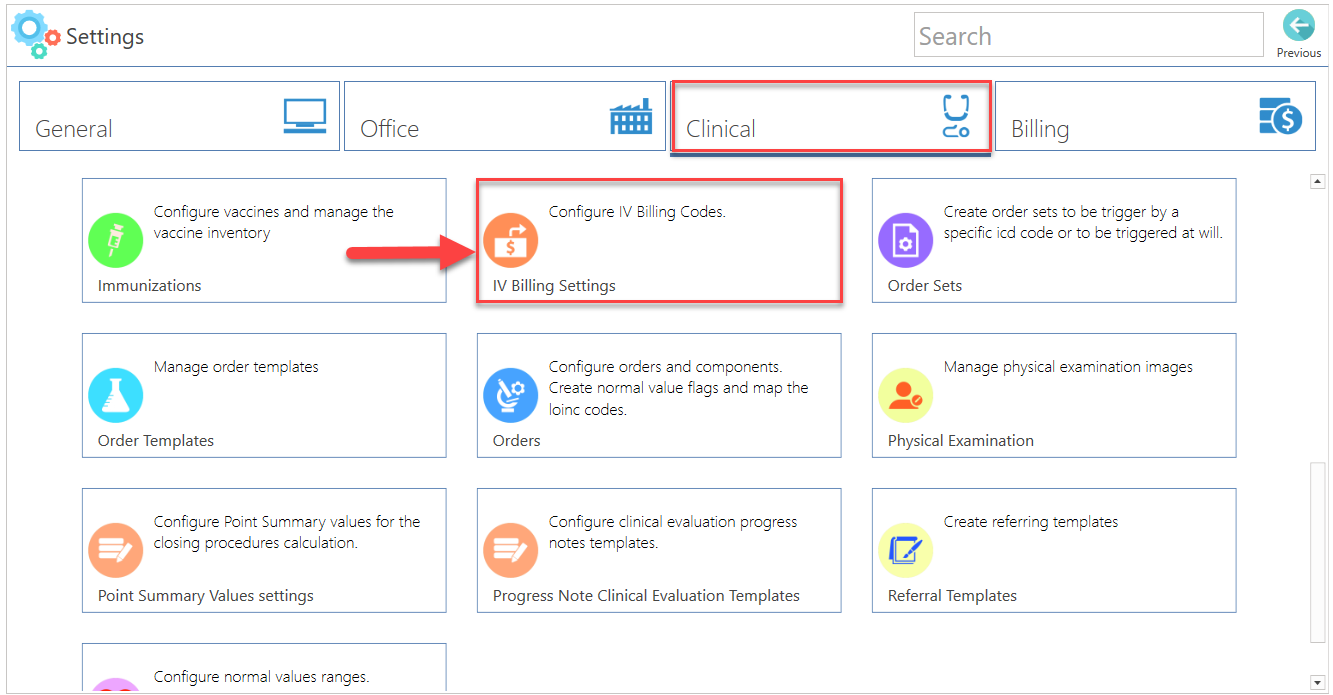Viewport: 1333px width, 695px height.
Task: Click the purple Order Sets icon
Action: point(905,240)
